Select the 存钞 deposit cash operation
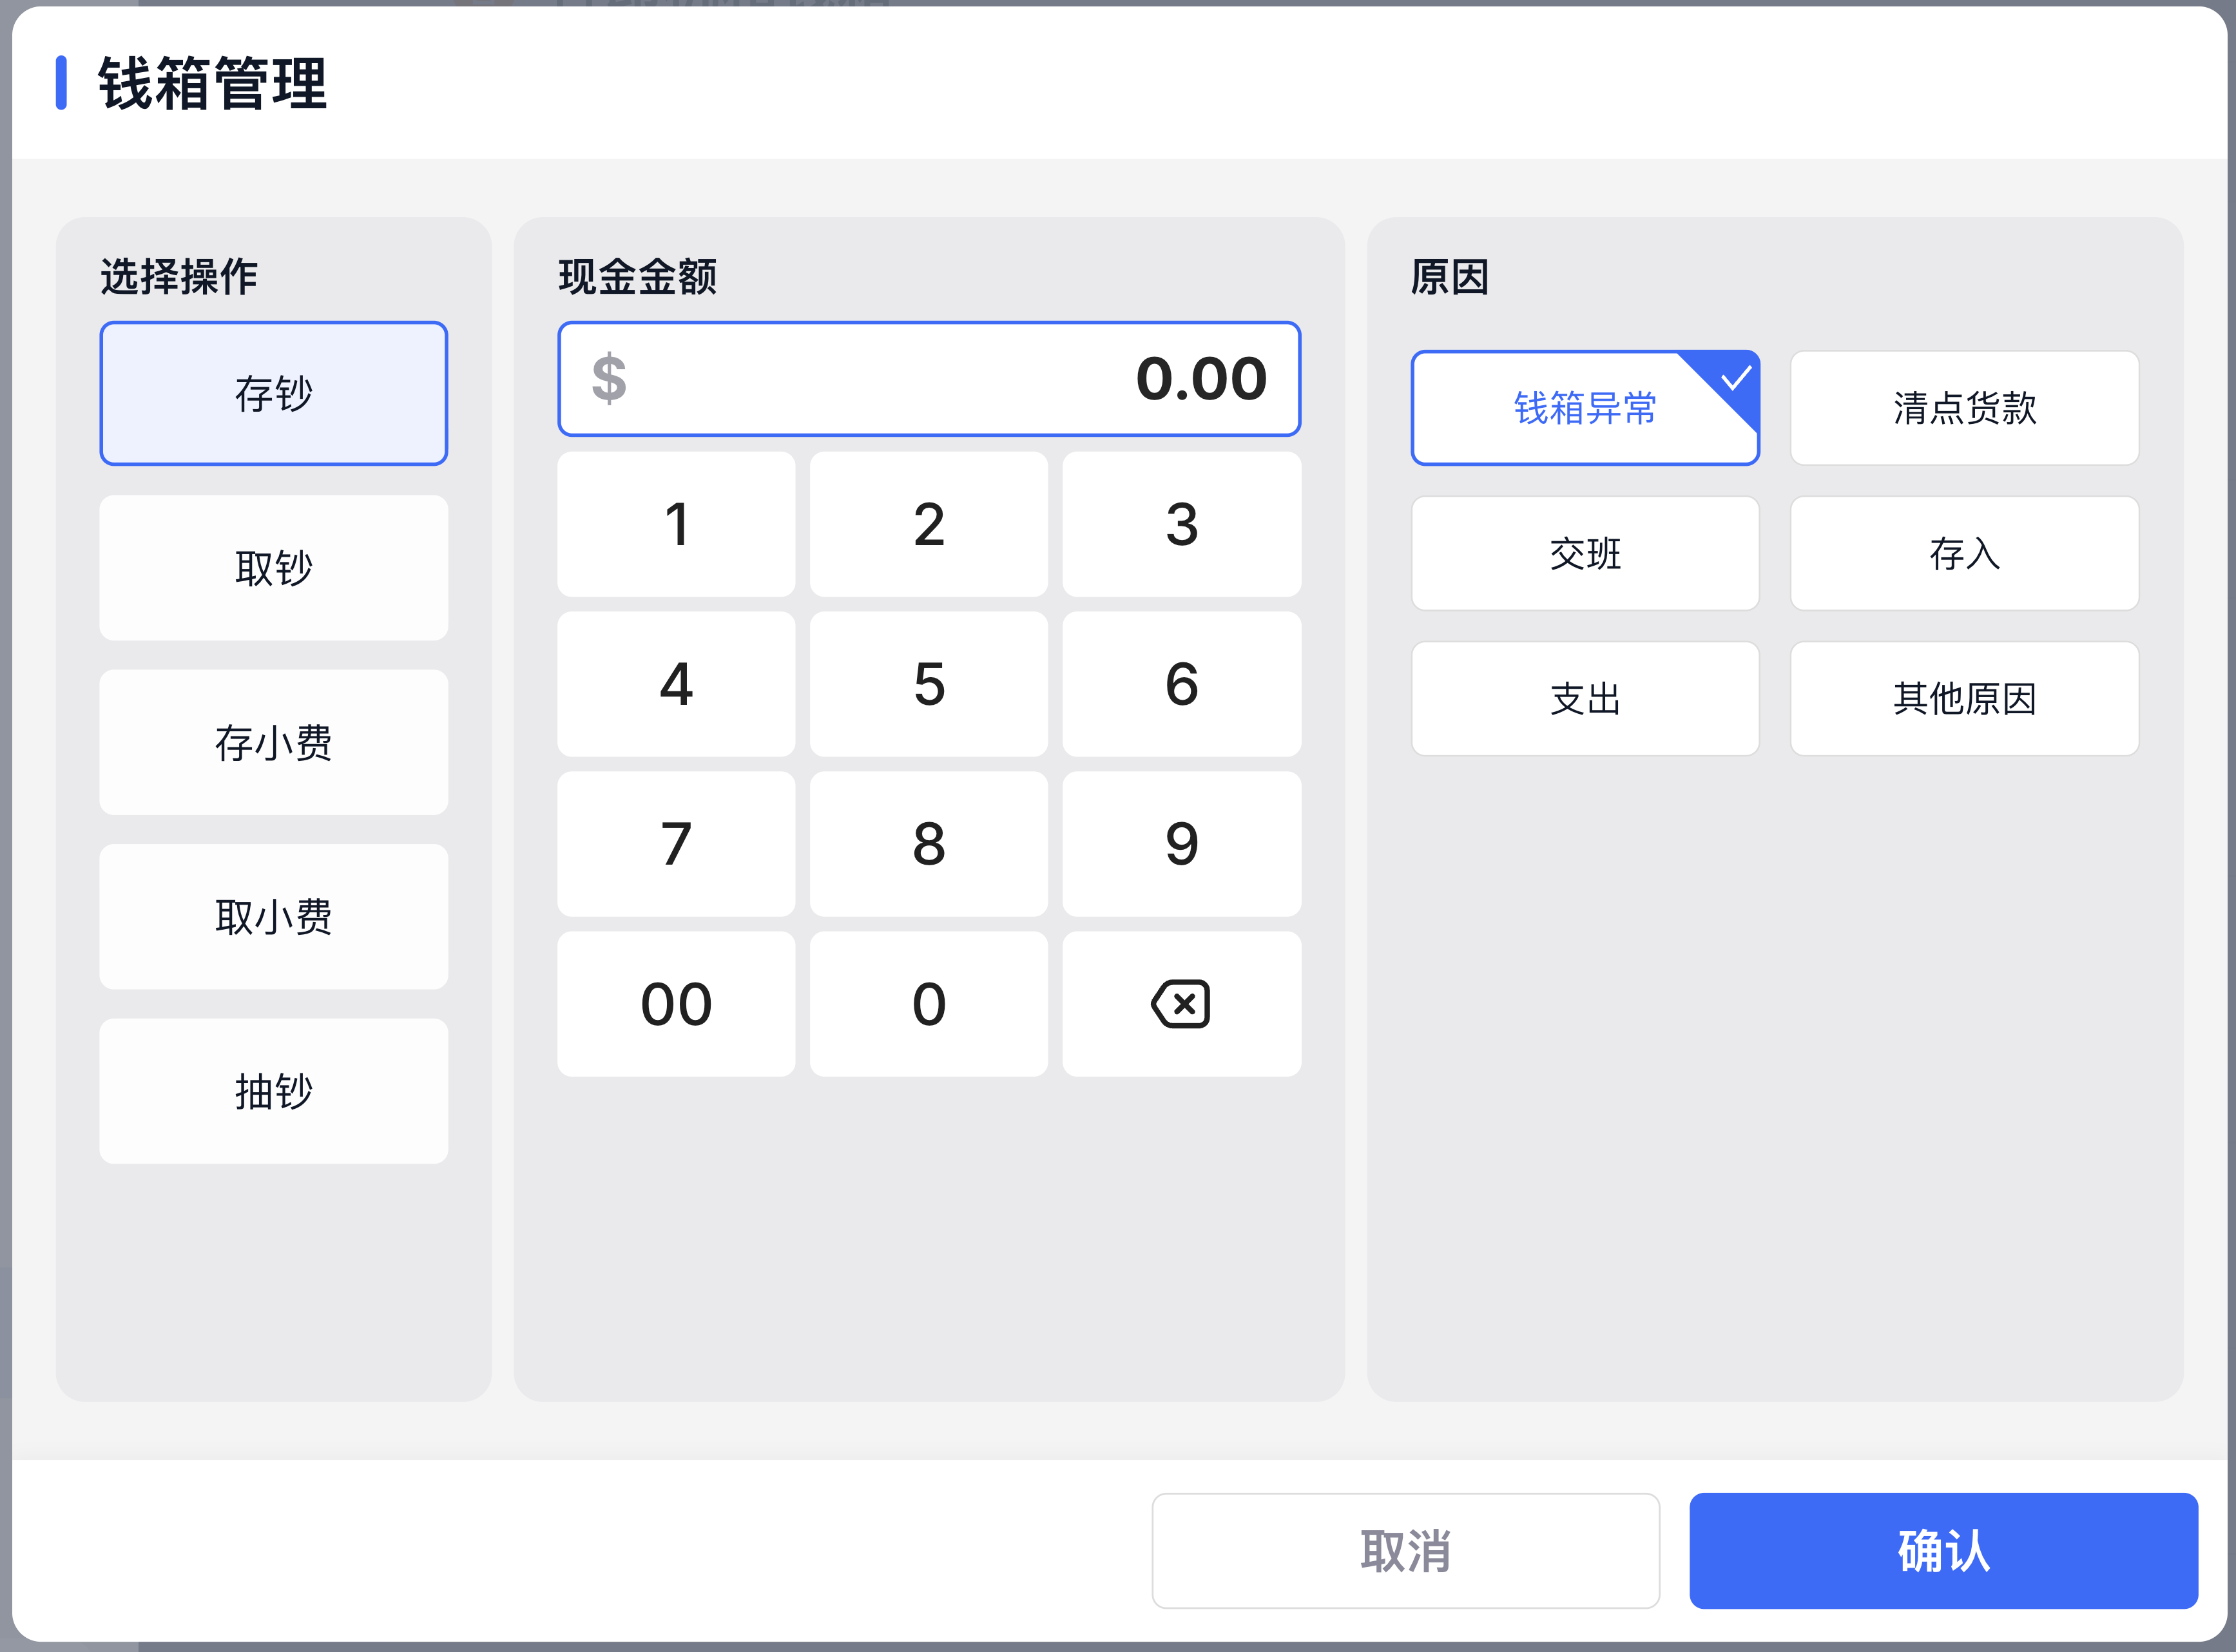 [x=273, y=393]
